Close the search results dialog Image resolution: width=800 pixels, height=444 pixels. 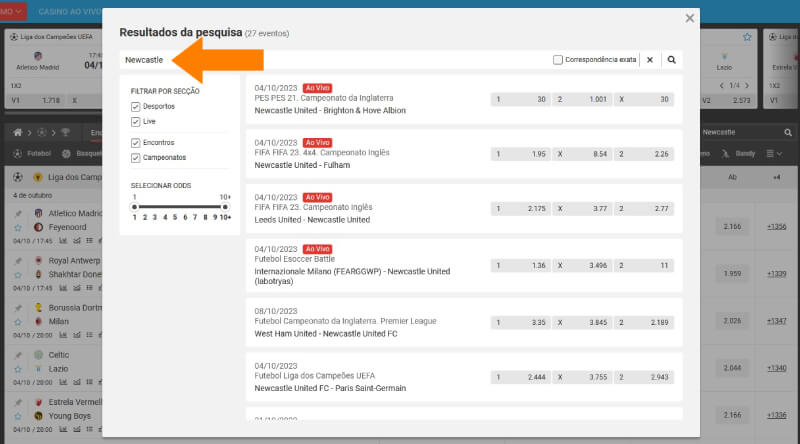coord(689,18)
